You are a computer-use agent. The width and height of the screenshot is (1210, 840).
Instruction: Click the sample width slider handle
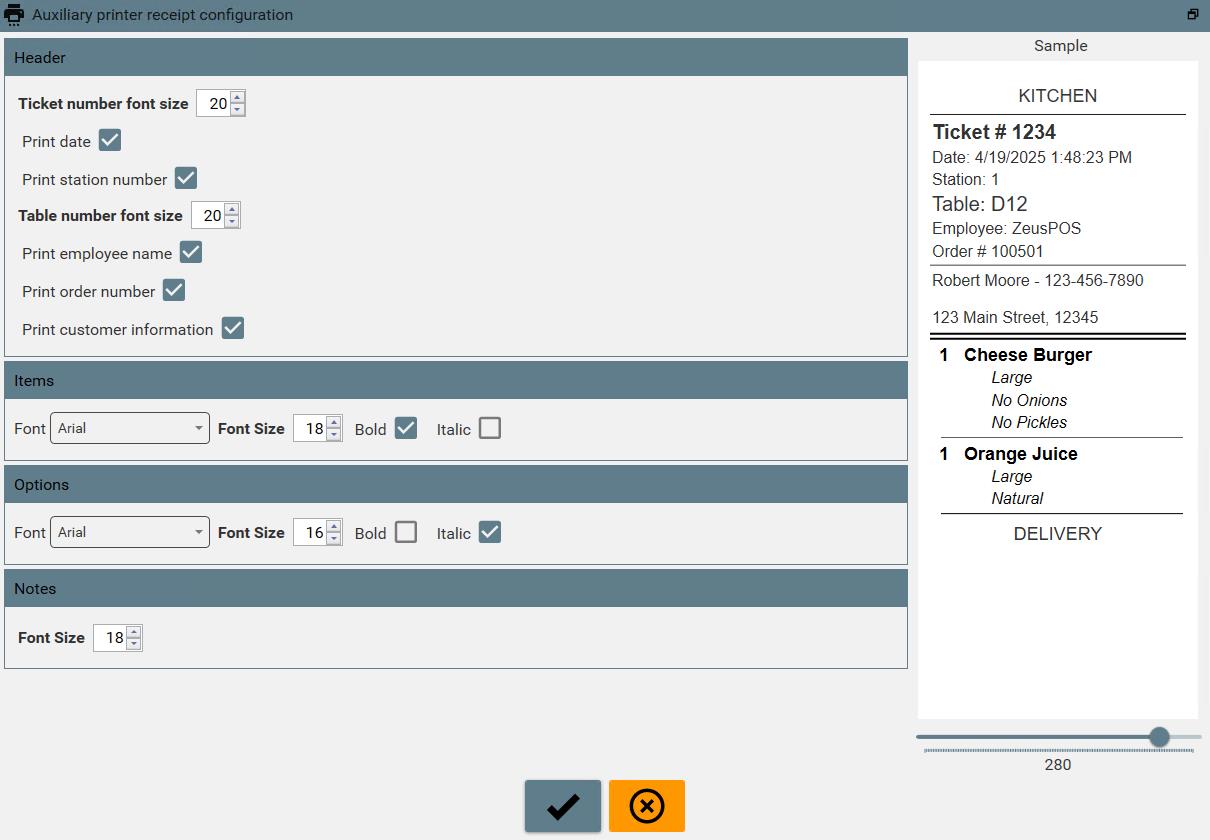click(x=1159, y=737)
